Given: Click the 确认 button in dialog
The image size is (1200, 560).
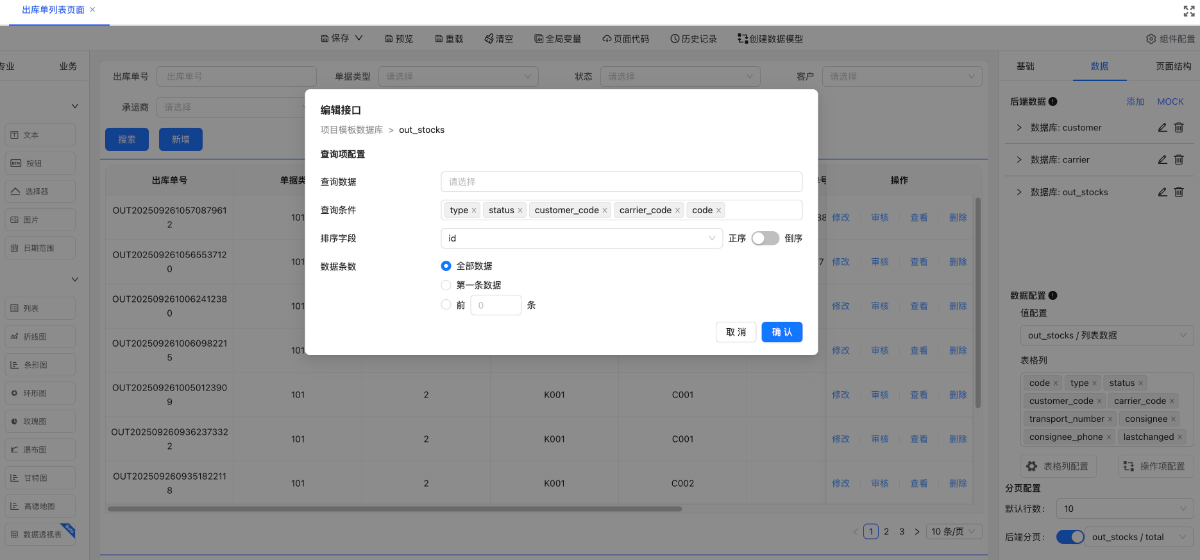Looking at the screenshot, I should [x=781, y=332].
